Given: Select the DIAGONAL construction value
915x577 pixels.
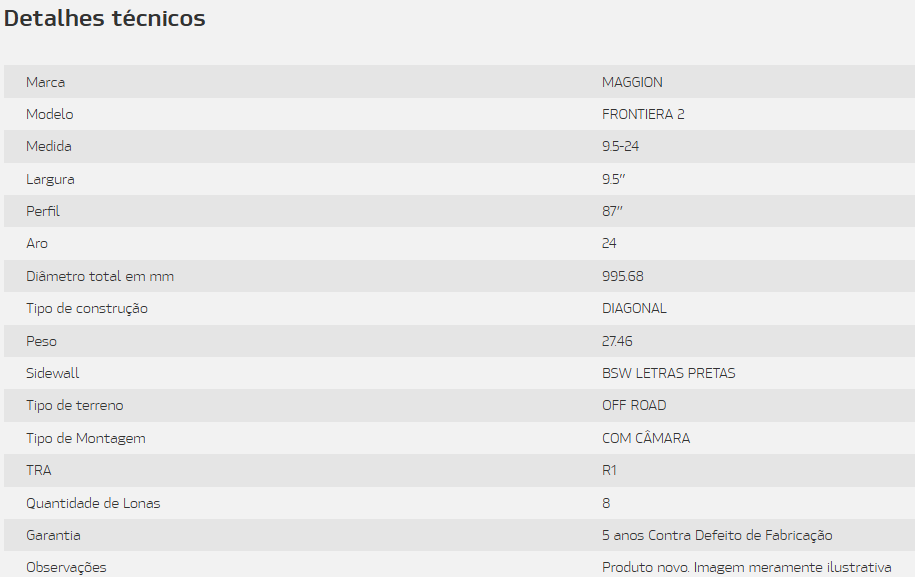Looking at the screenshot, I should coord(634,308).
